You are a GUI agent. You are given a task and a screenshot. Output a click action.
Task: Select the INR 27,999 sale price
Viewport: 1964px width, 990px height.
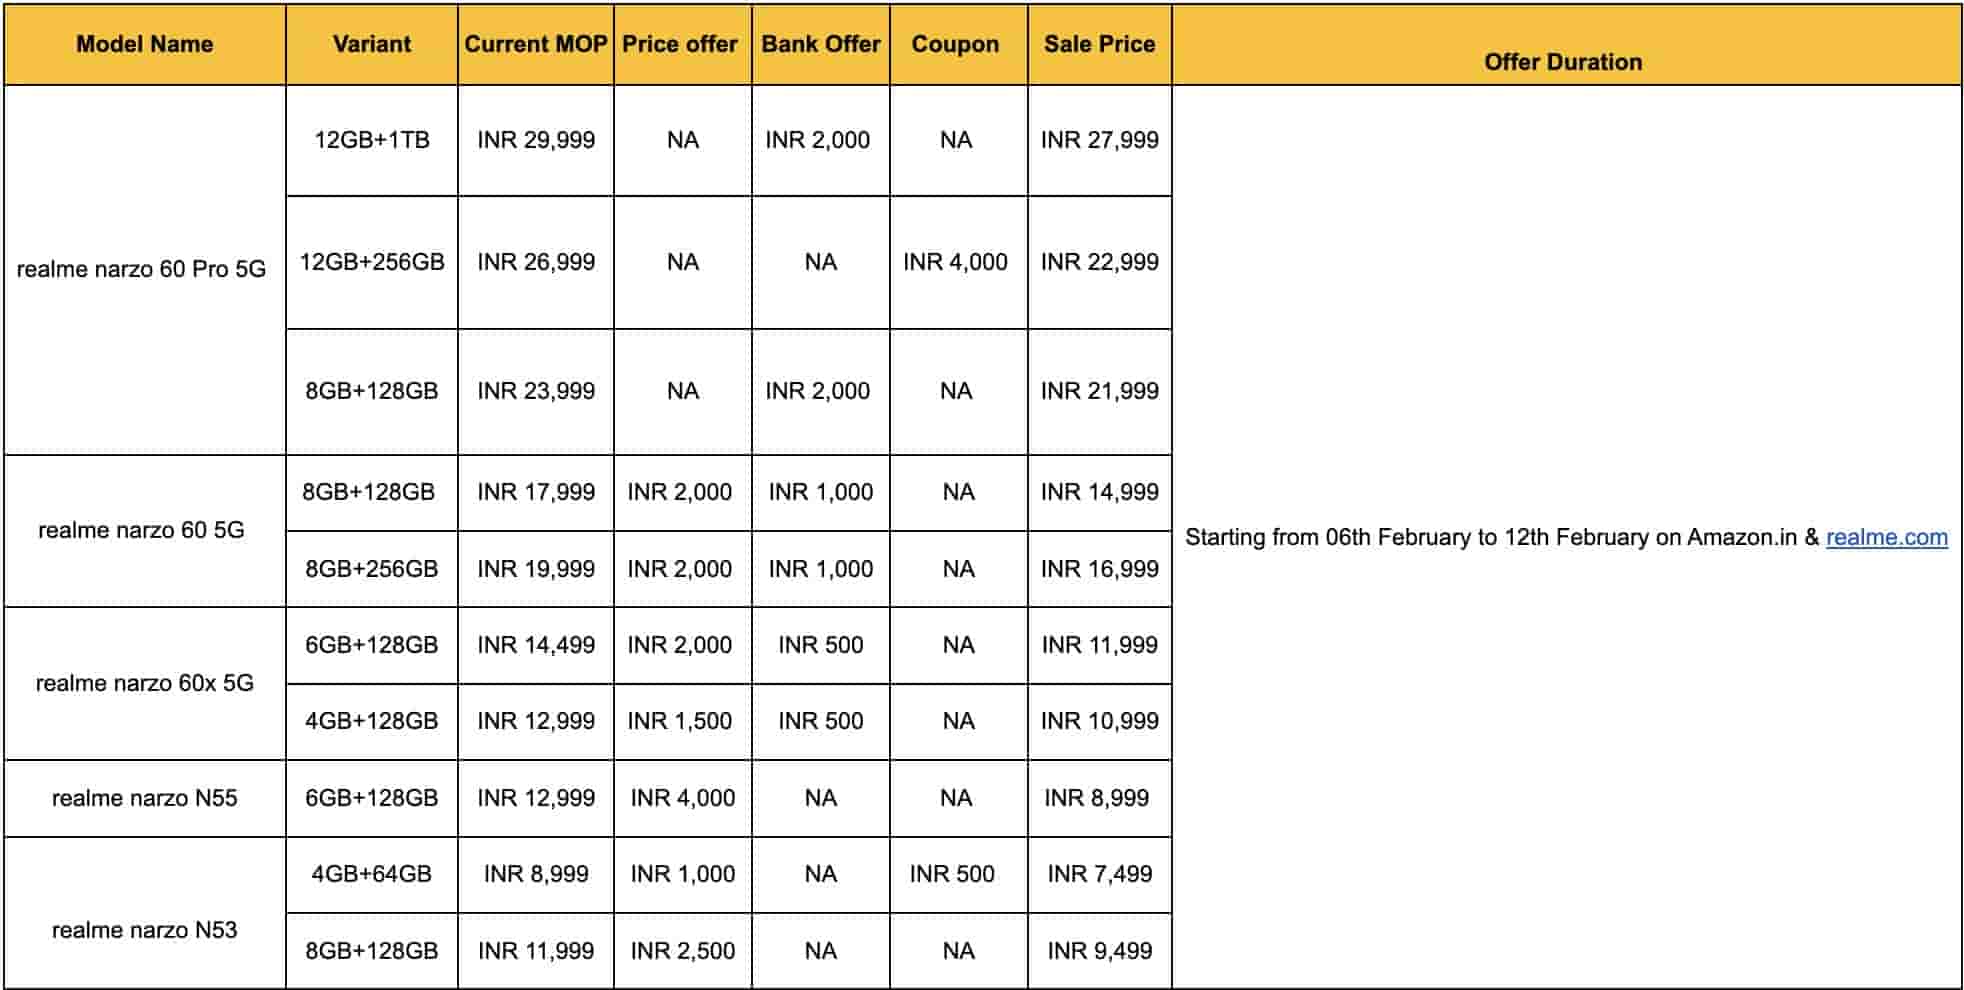pyautogui.click(x=1099, y=140)
